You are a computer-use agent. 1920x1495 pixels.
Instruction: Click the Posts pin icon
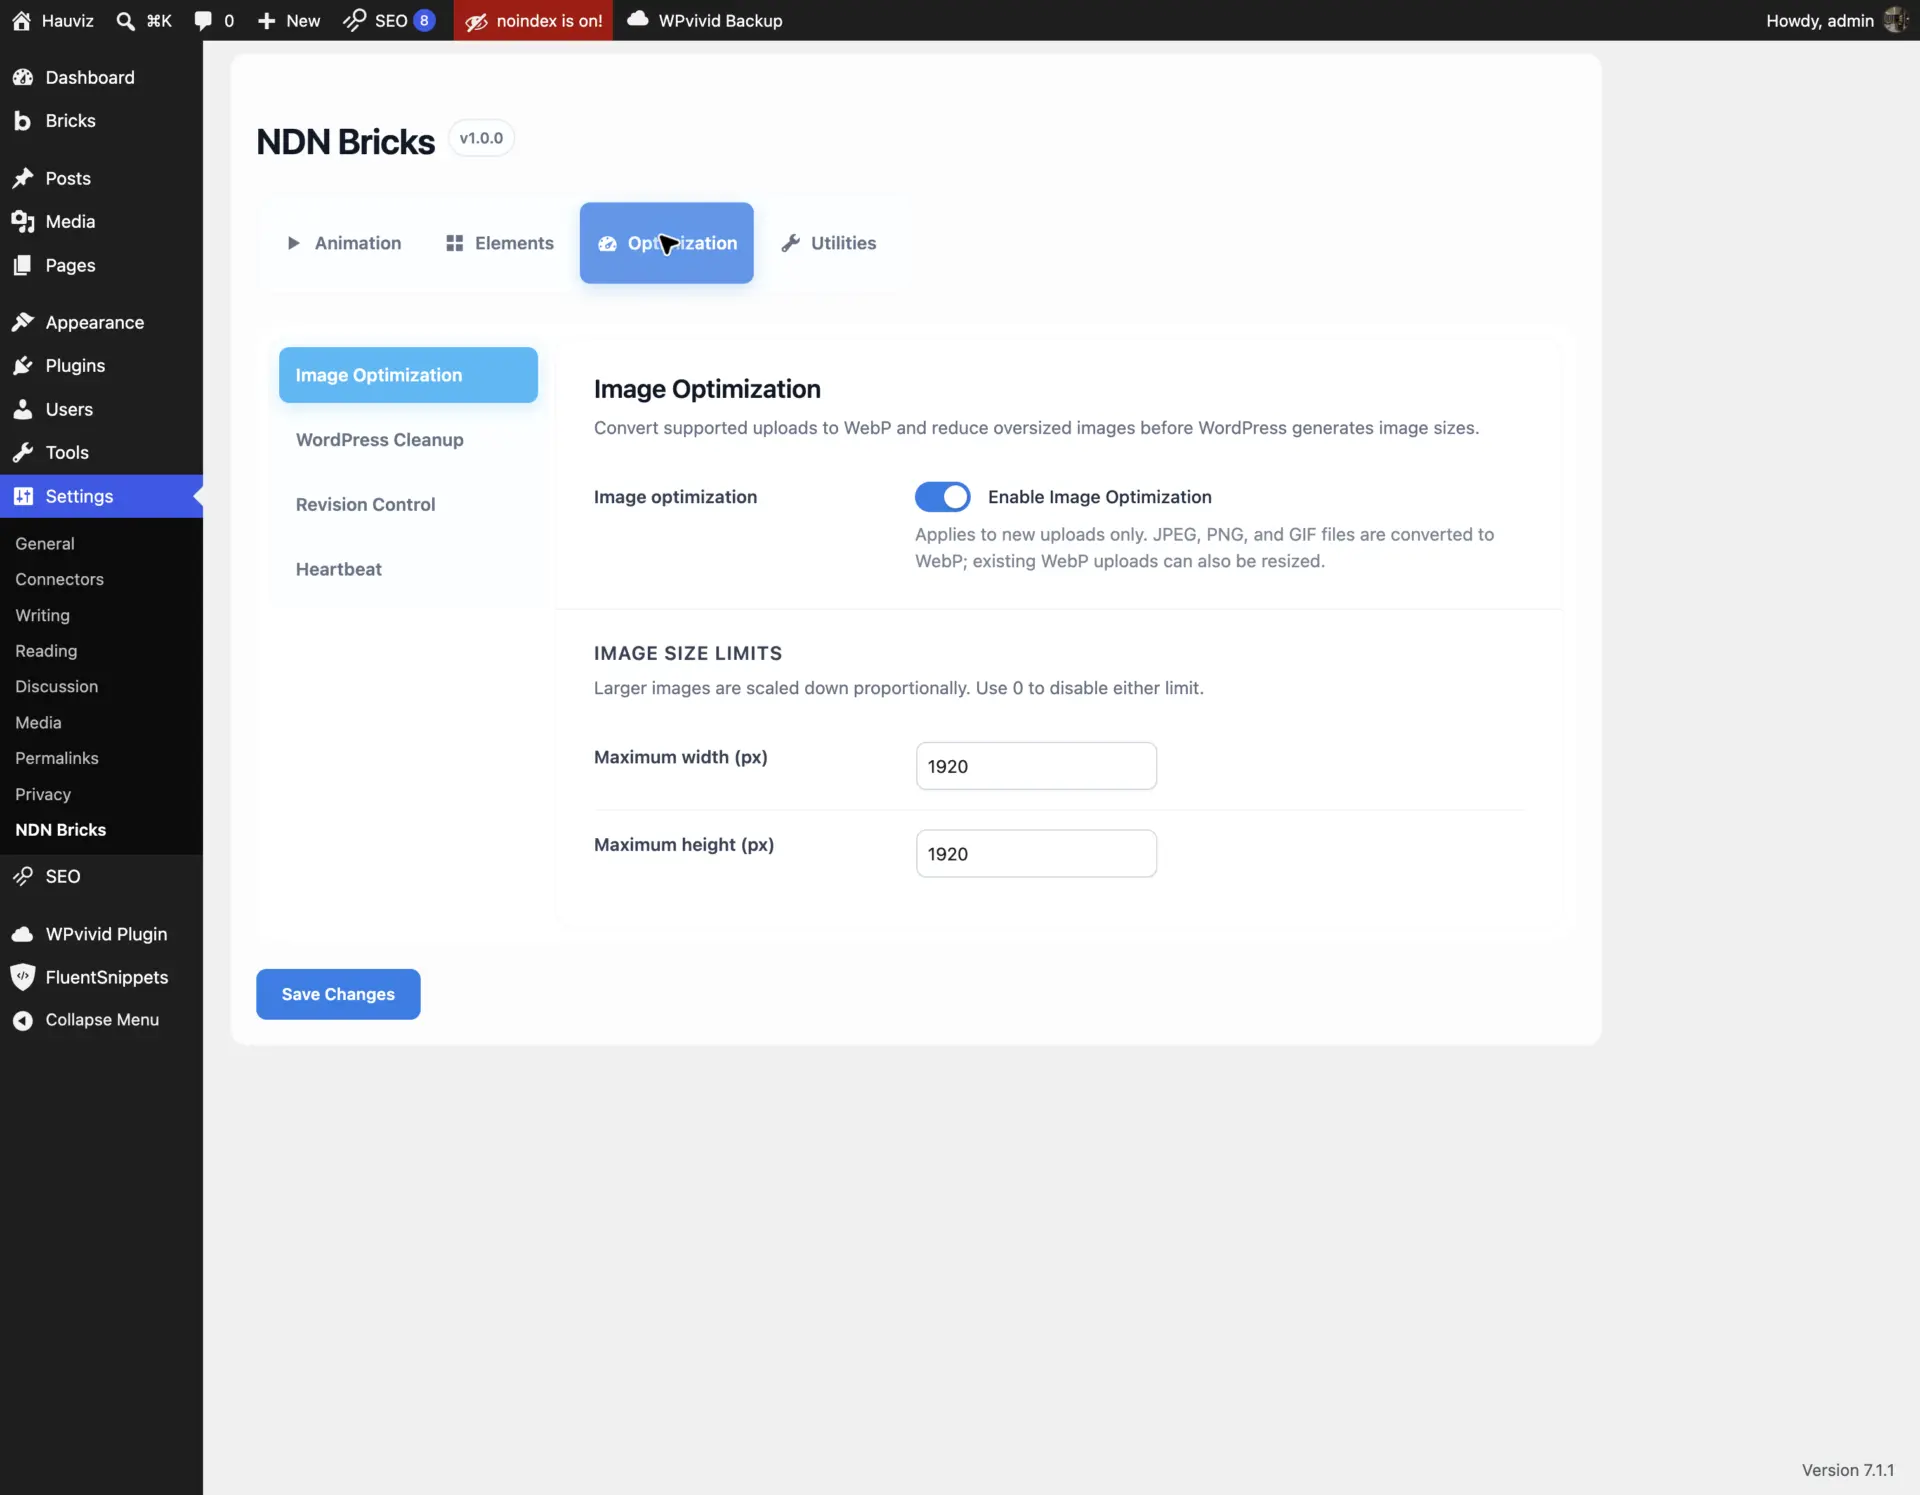click(x=23, y=178)
